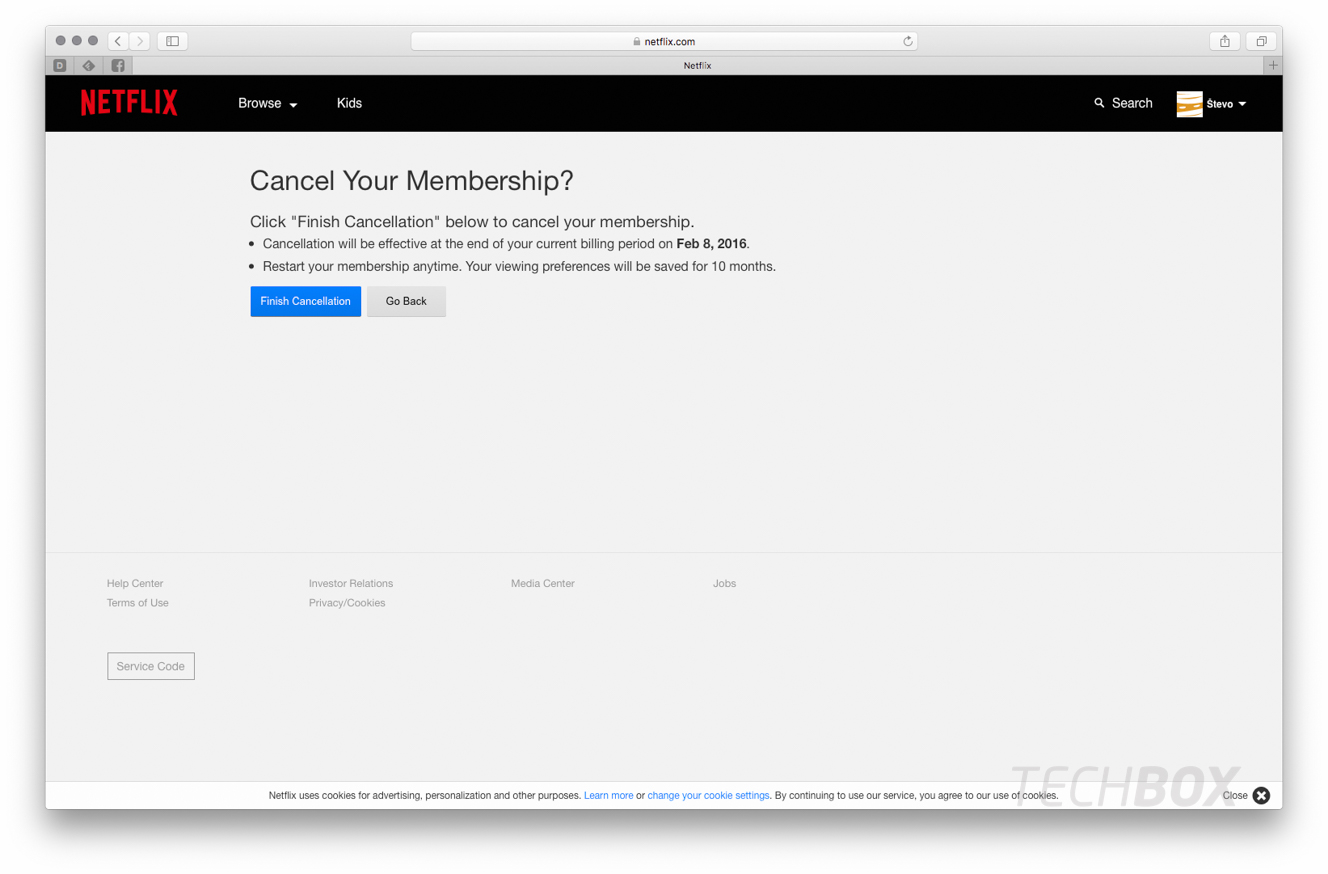
Task: Close the cookie notice banner
Action: (1261, 795)
